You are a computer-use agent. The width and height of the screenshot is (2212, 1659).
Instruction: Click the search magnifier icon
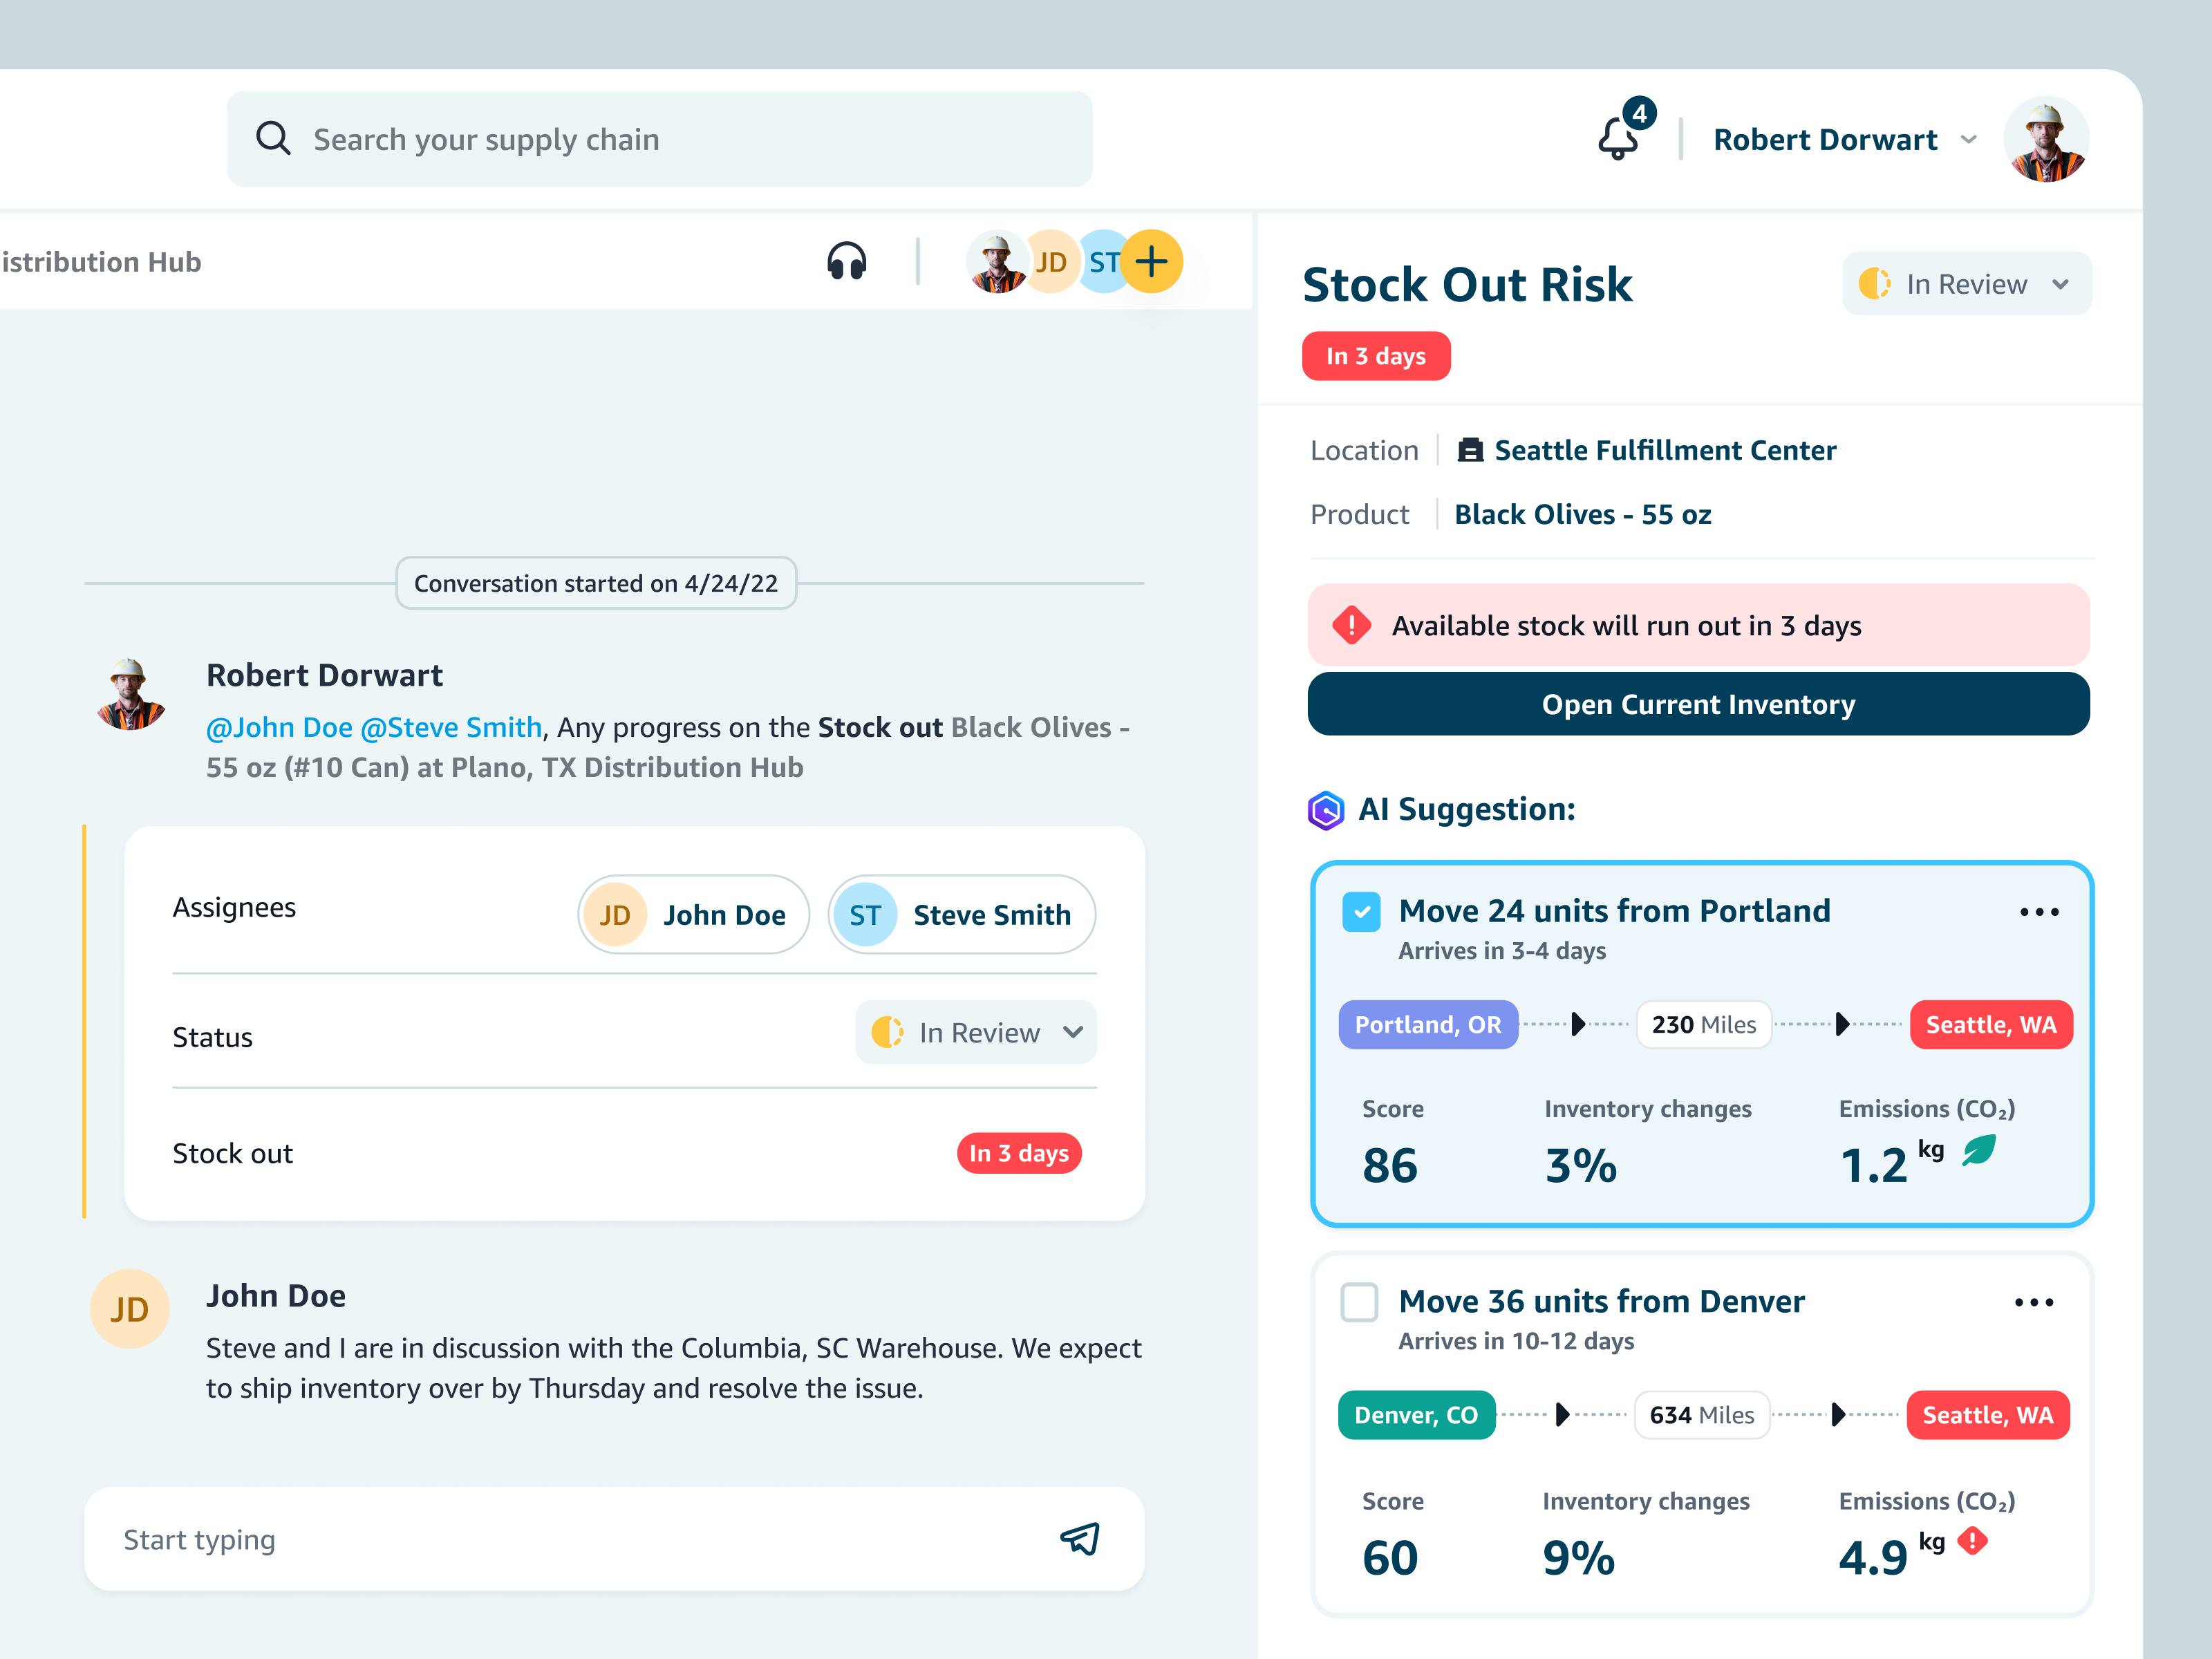273,139
